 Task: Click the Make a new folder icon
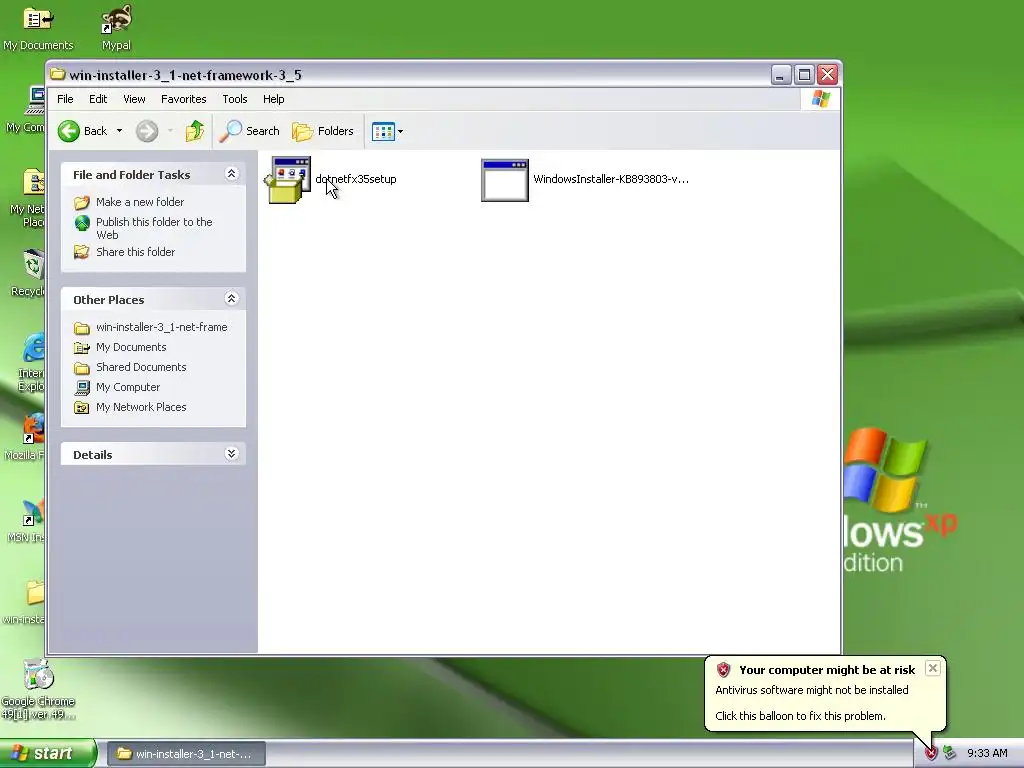(82, 202)
